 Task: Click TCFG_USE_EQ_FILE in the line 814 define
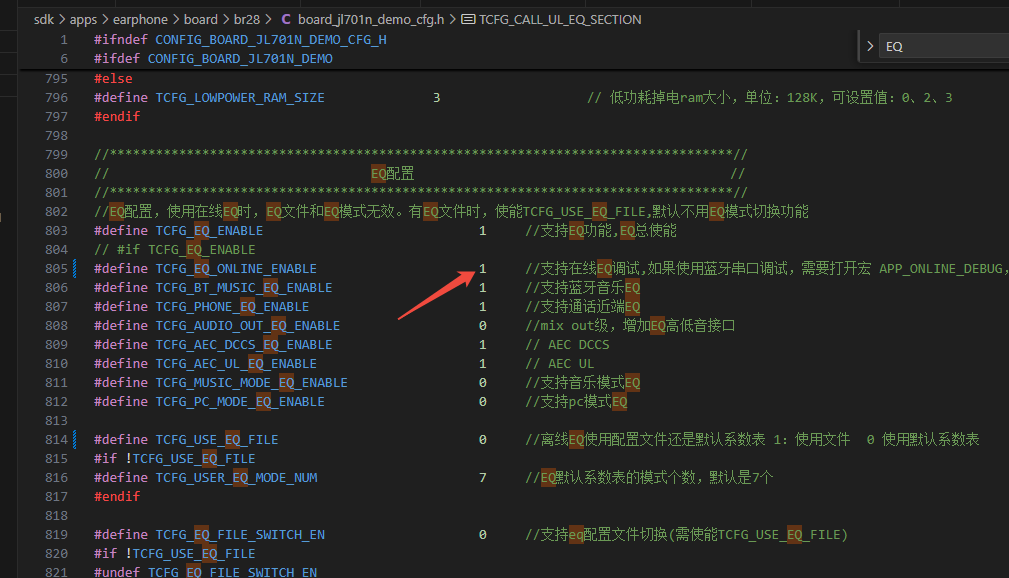point(217,440)
